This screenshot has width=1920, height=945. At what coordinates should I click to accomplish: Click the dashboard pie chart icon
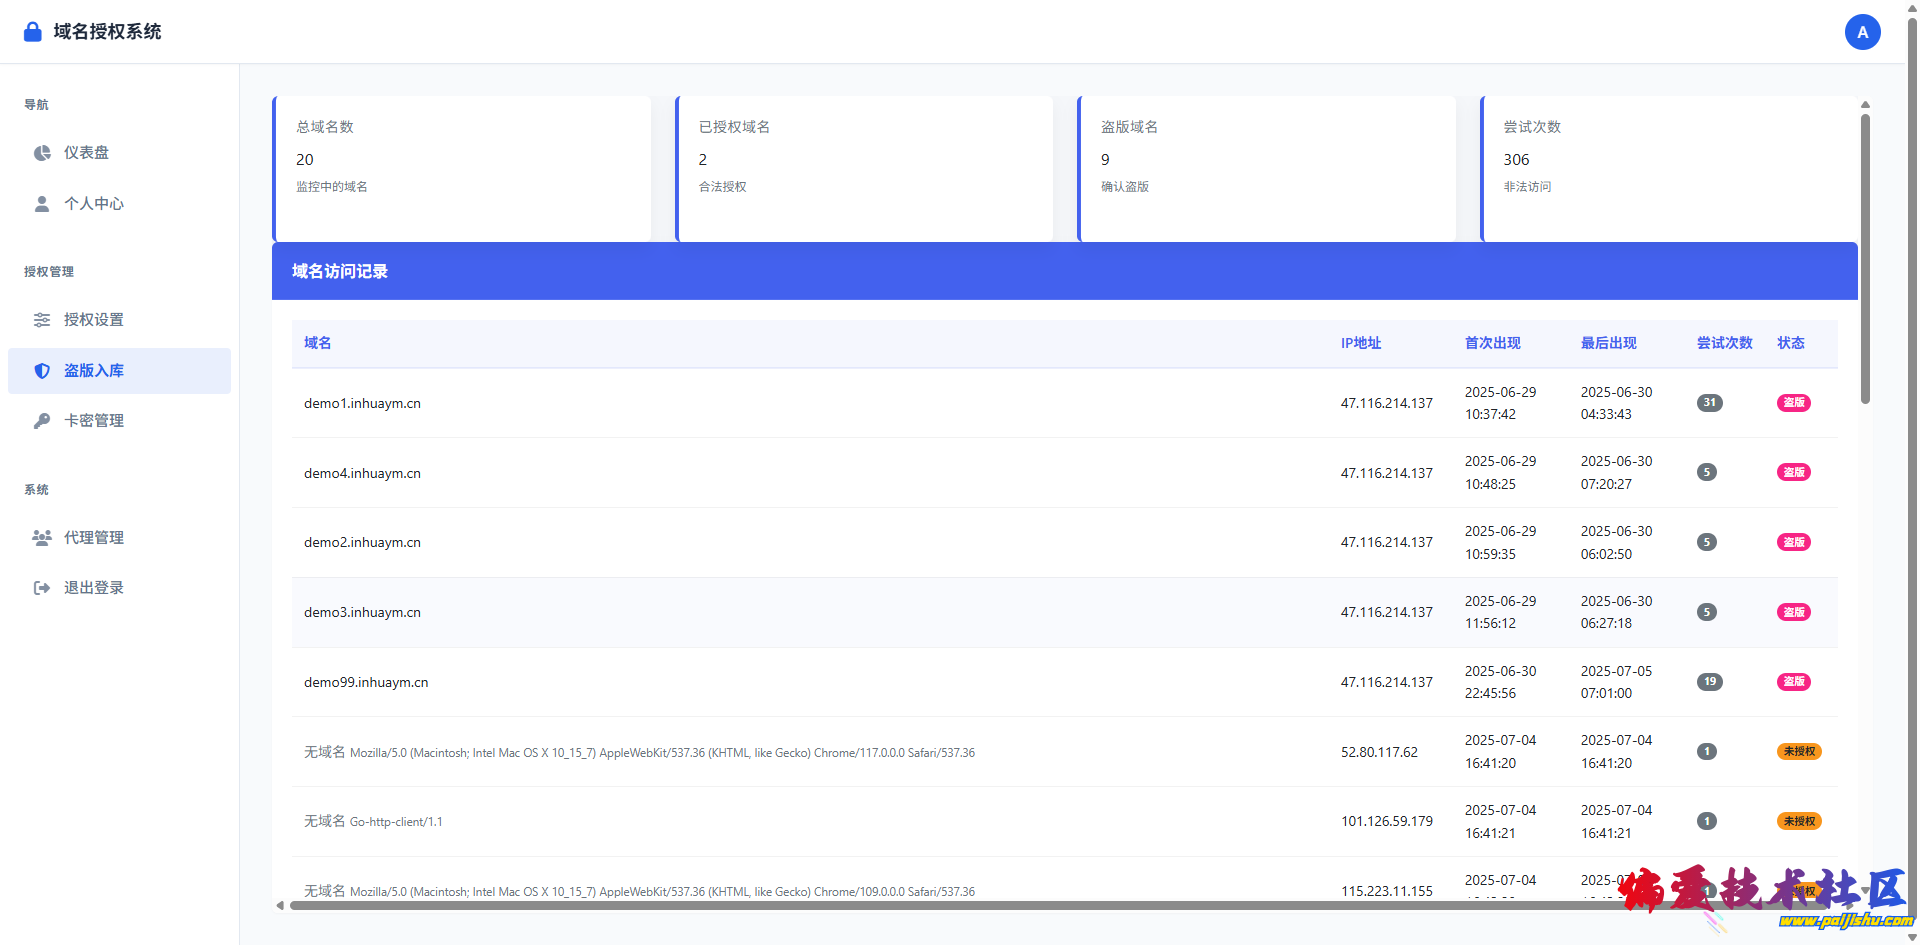coord(42,153)
